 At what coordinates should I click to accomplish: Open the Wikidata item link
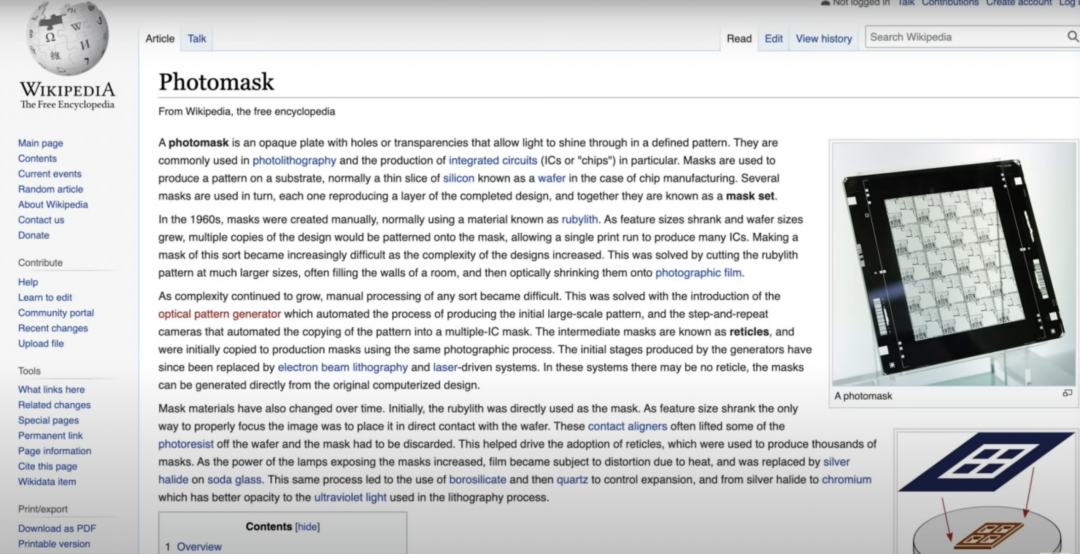47,482
